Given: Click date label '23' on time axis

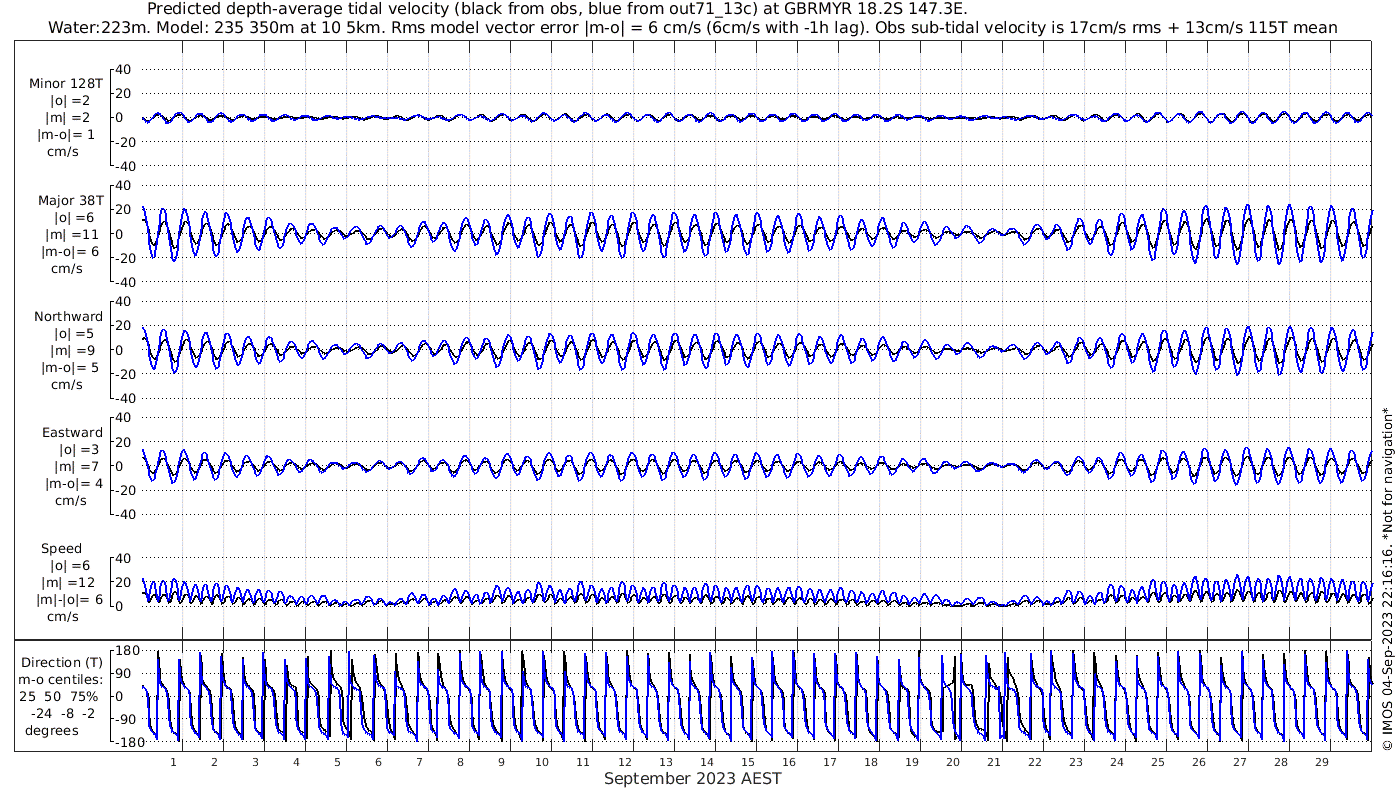Looking at the screenshot, I should click(x=1075, y=762).
